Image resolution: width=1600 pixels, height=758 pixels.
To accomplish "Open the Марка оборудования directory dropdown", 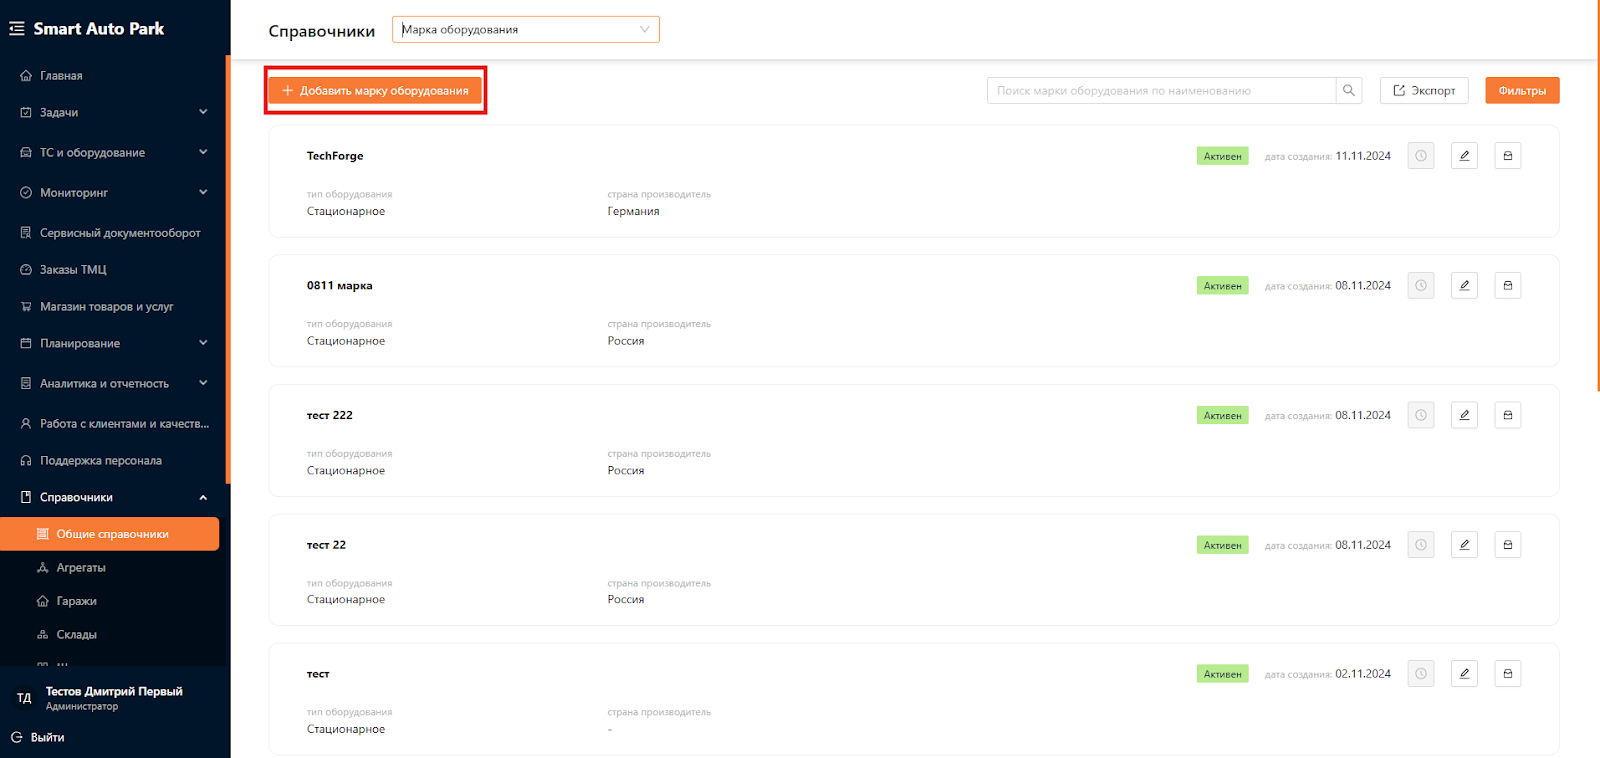I will (525, 30).
